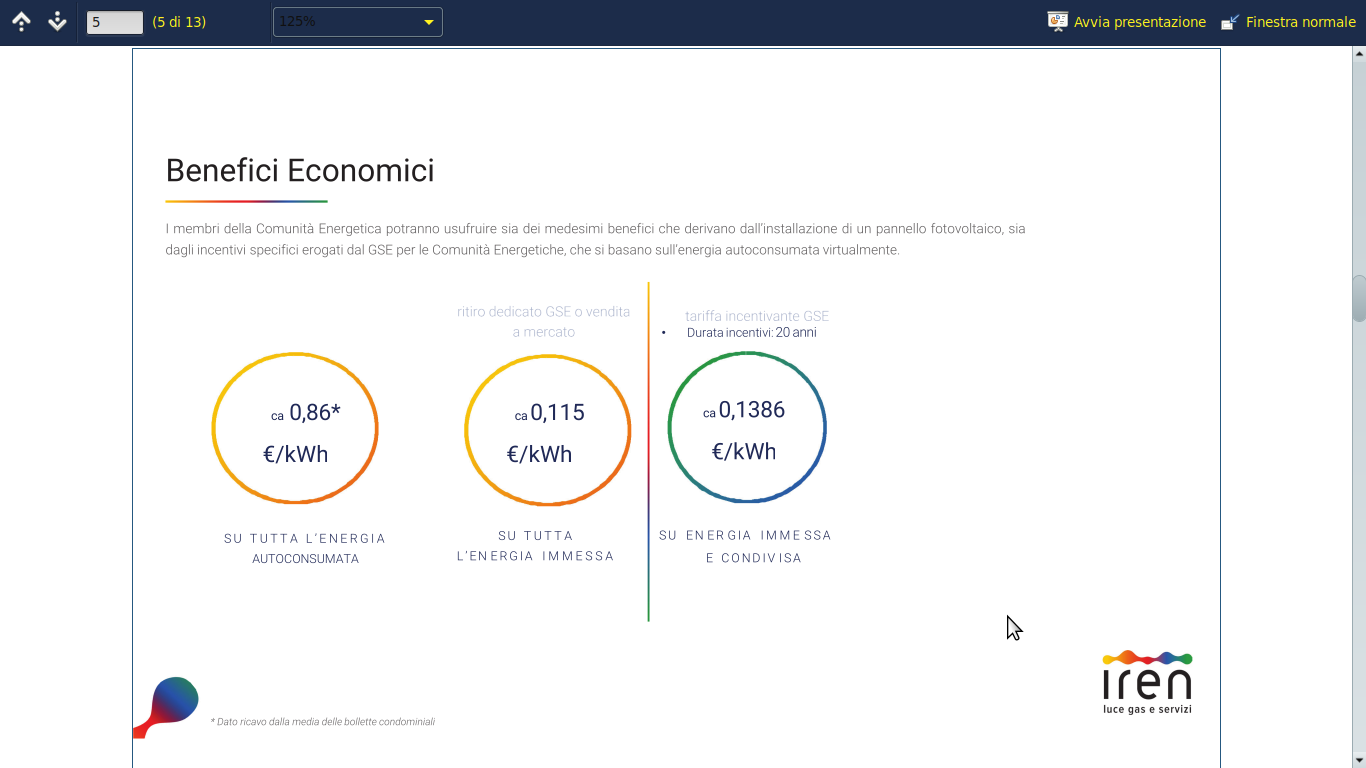Go to the next page with down arrow
This screenshot has width=1366, height=768.
[57, 21]
